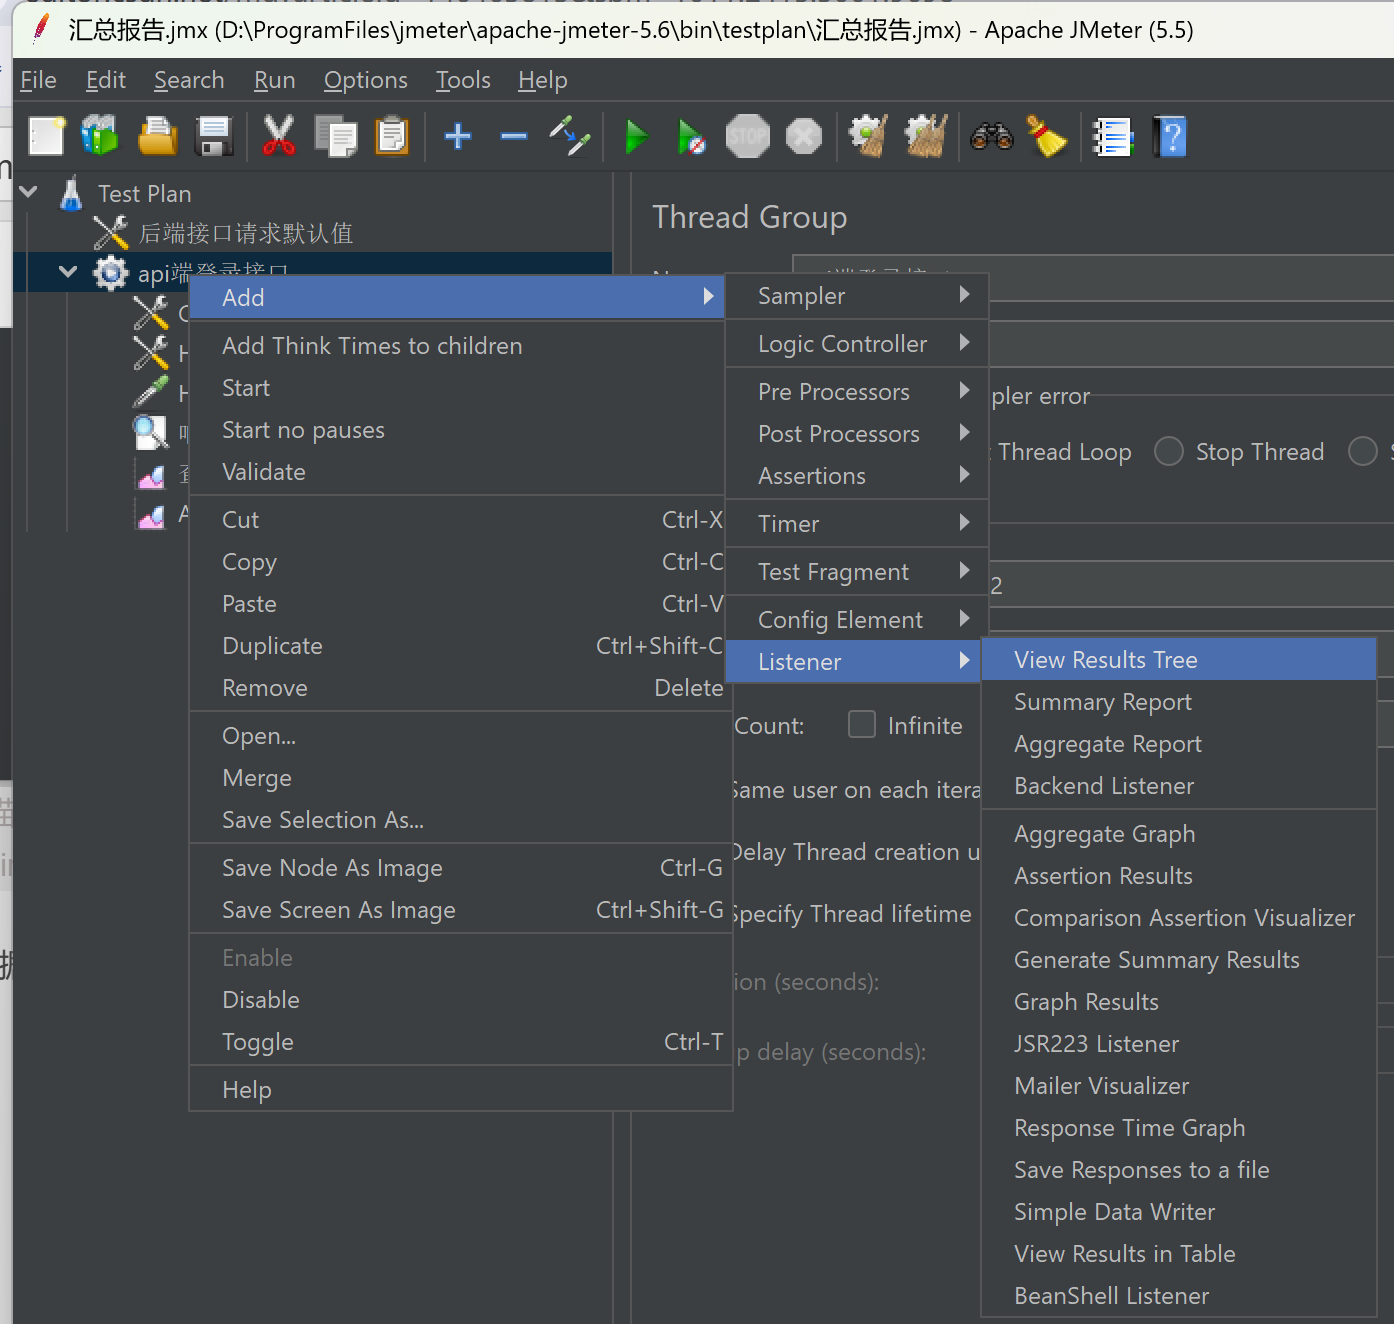Choose View Results in Table listener
This screenshot has width=1394, height=1324.
point(1179,1254)
